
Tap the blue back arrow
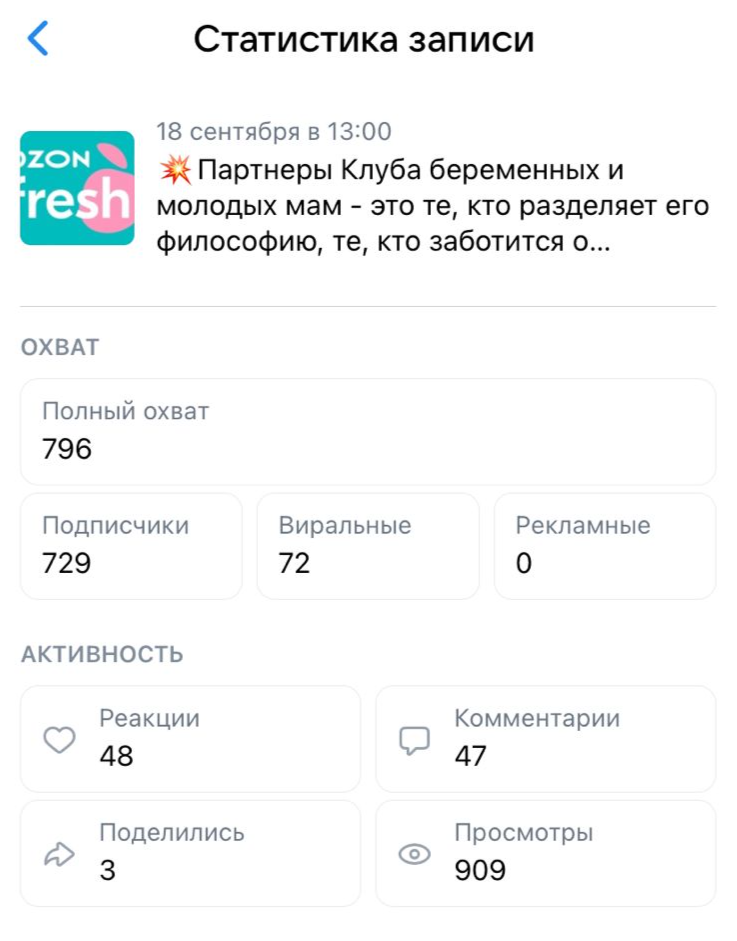point(38,39)
